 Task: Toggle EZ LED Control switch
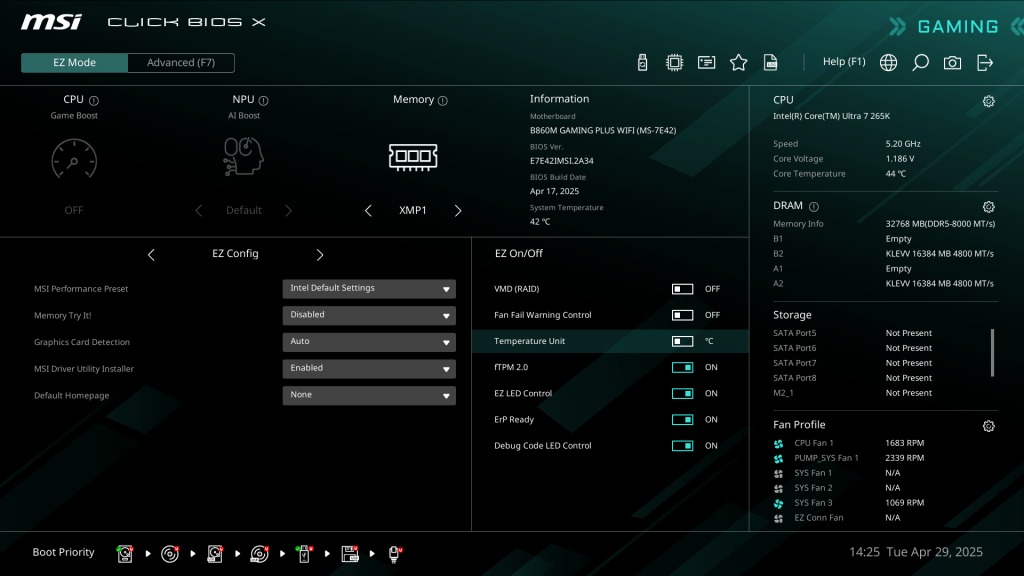pos(682,393)
